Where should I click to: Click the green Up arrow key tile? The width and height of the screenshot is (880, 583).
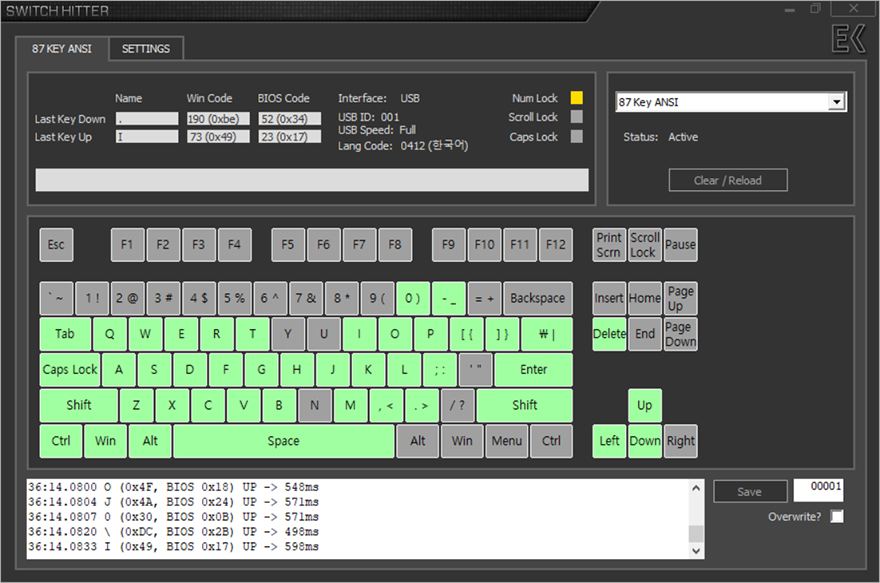tap(645, 405)
